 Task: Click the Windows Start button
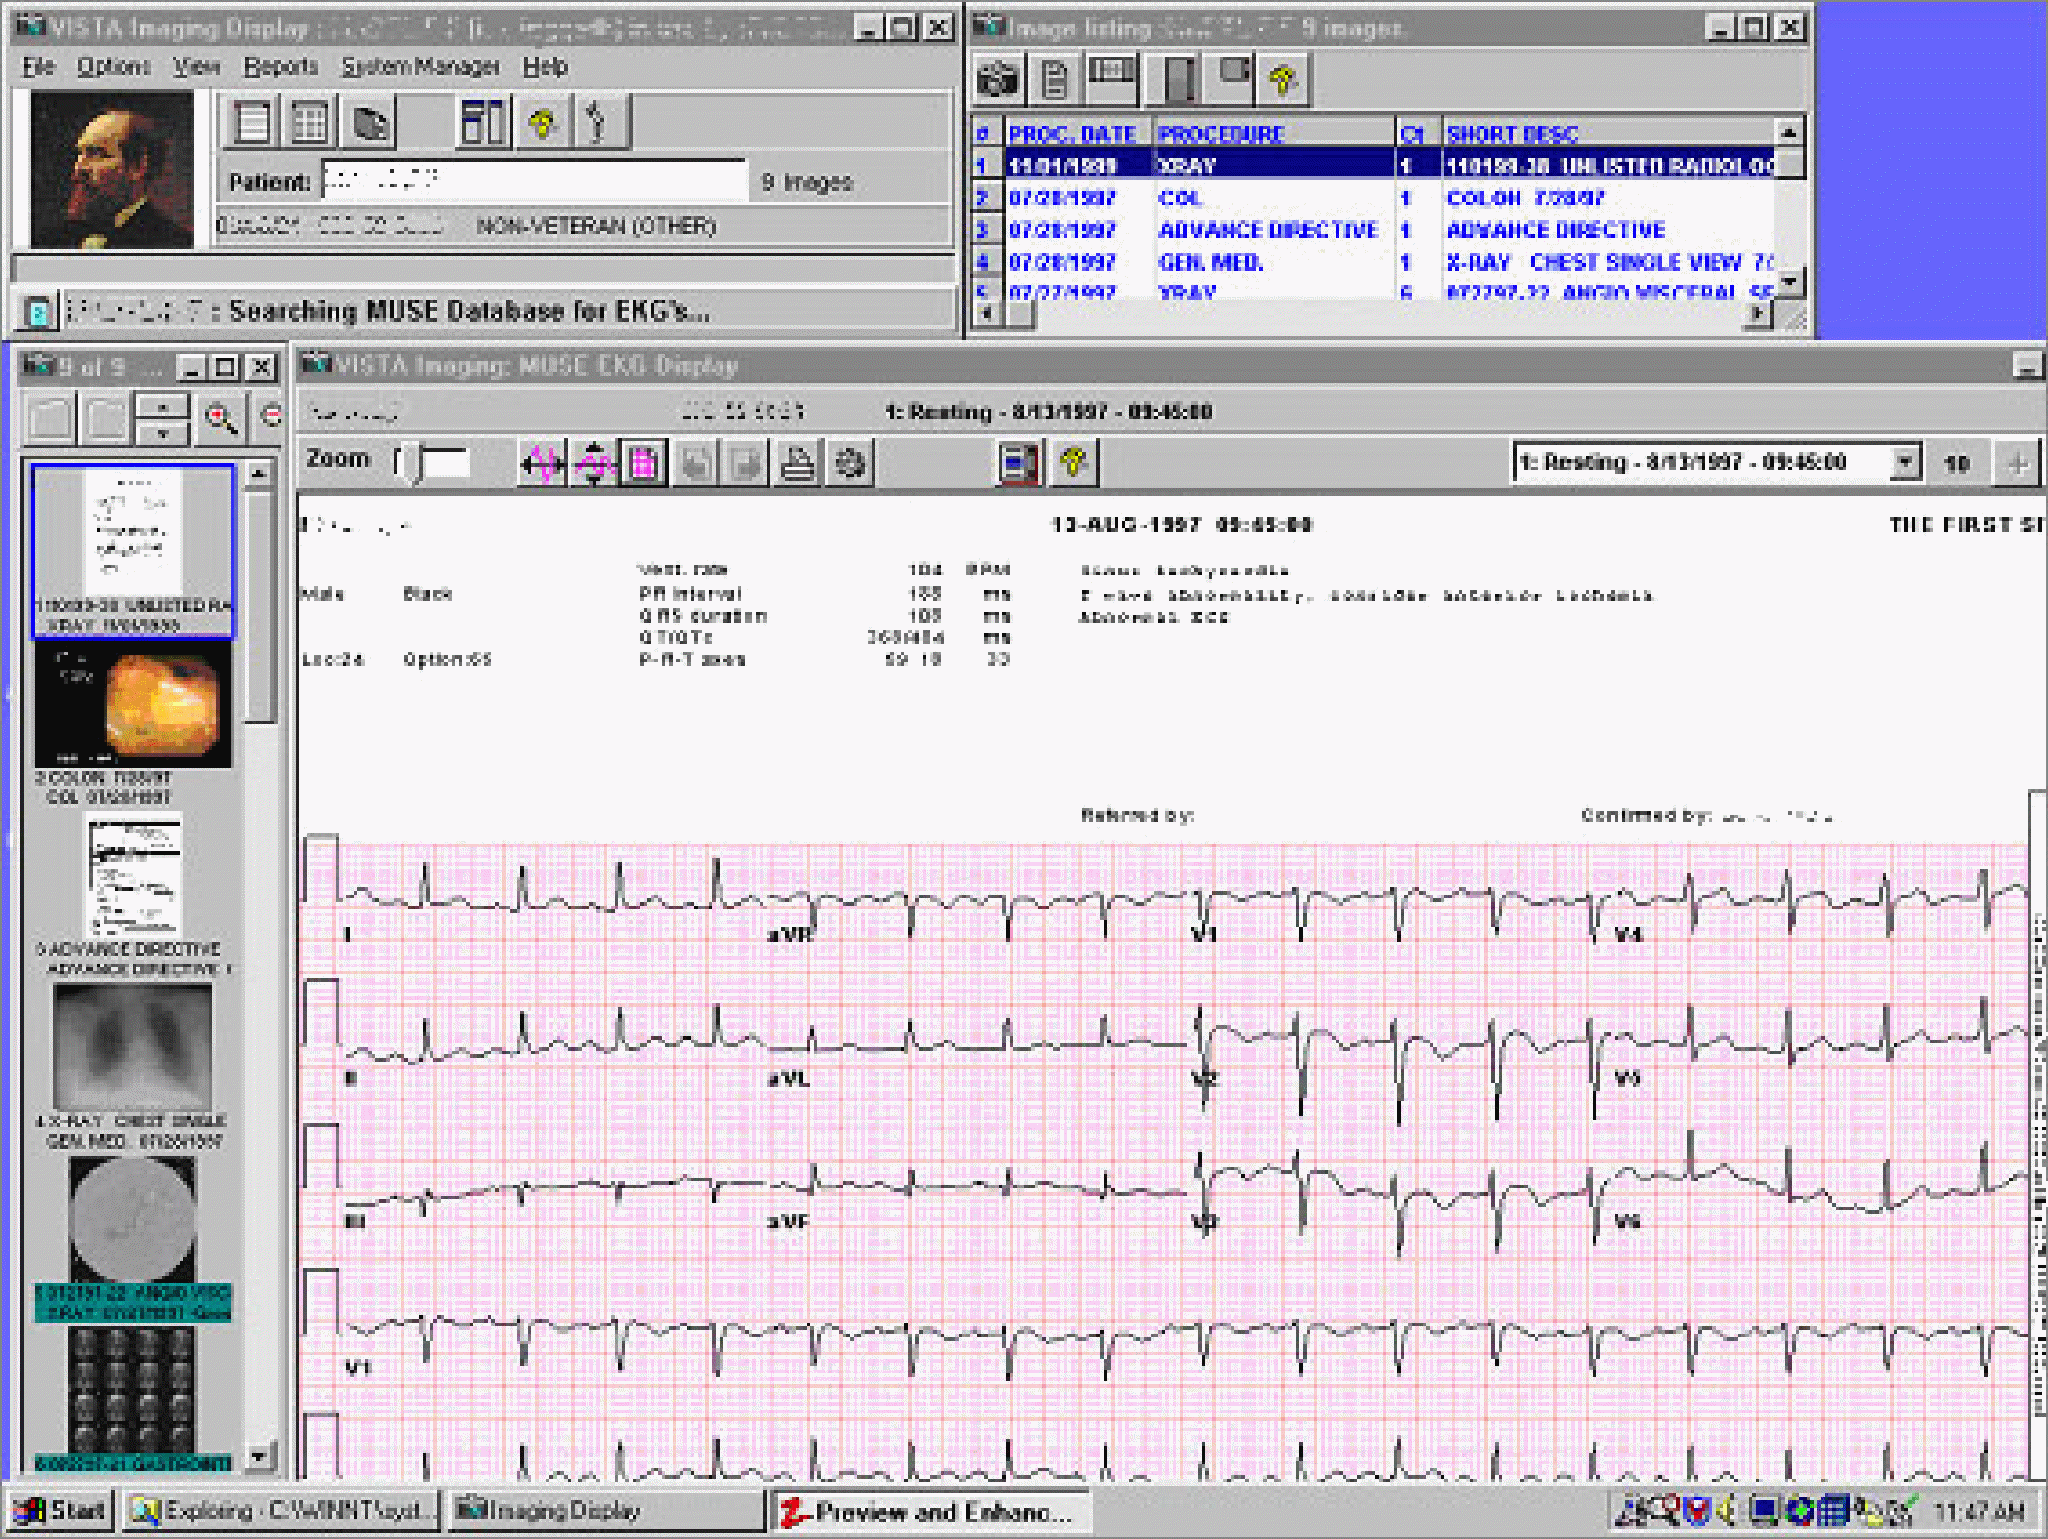pos(61,1510)
